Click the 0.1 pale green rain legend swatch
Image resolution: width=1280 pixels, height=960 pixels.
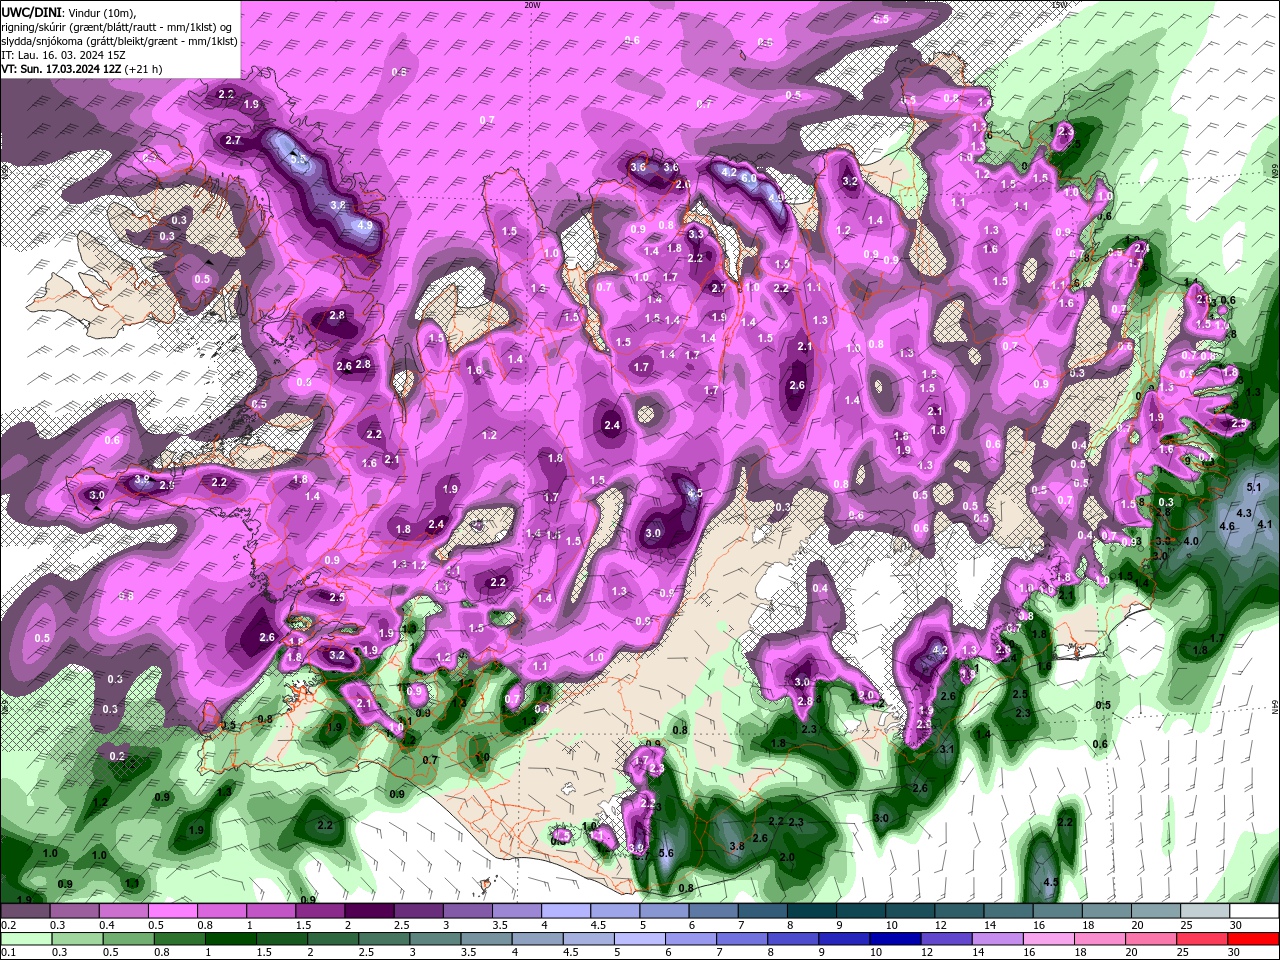pyautogui.click(x=27, y=938)
